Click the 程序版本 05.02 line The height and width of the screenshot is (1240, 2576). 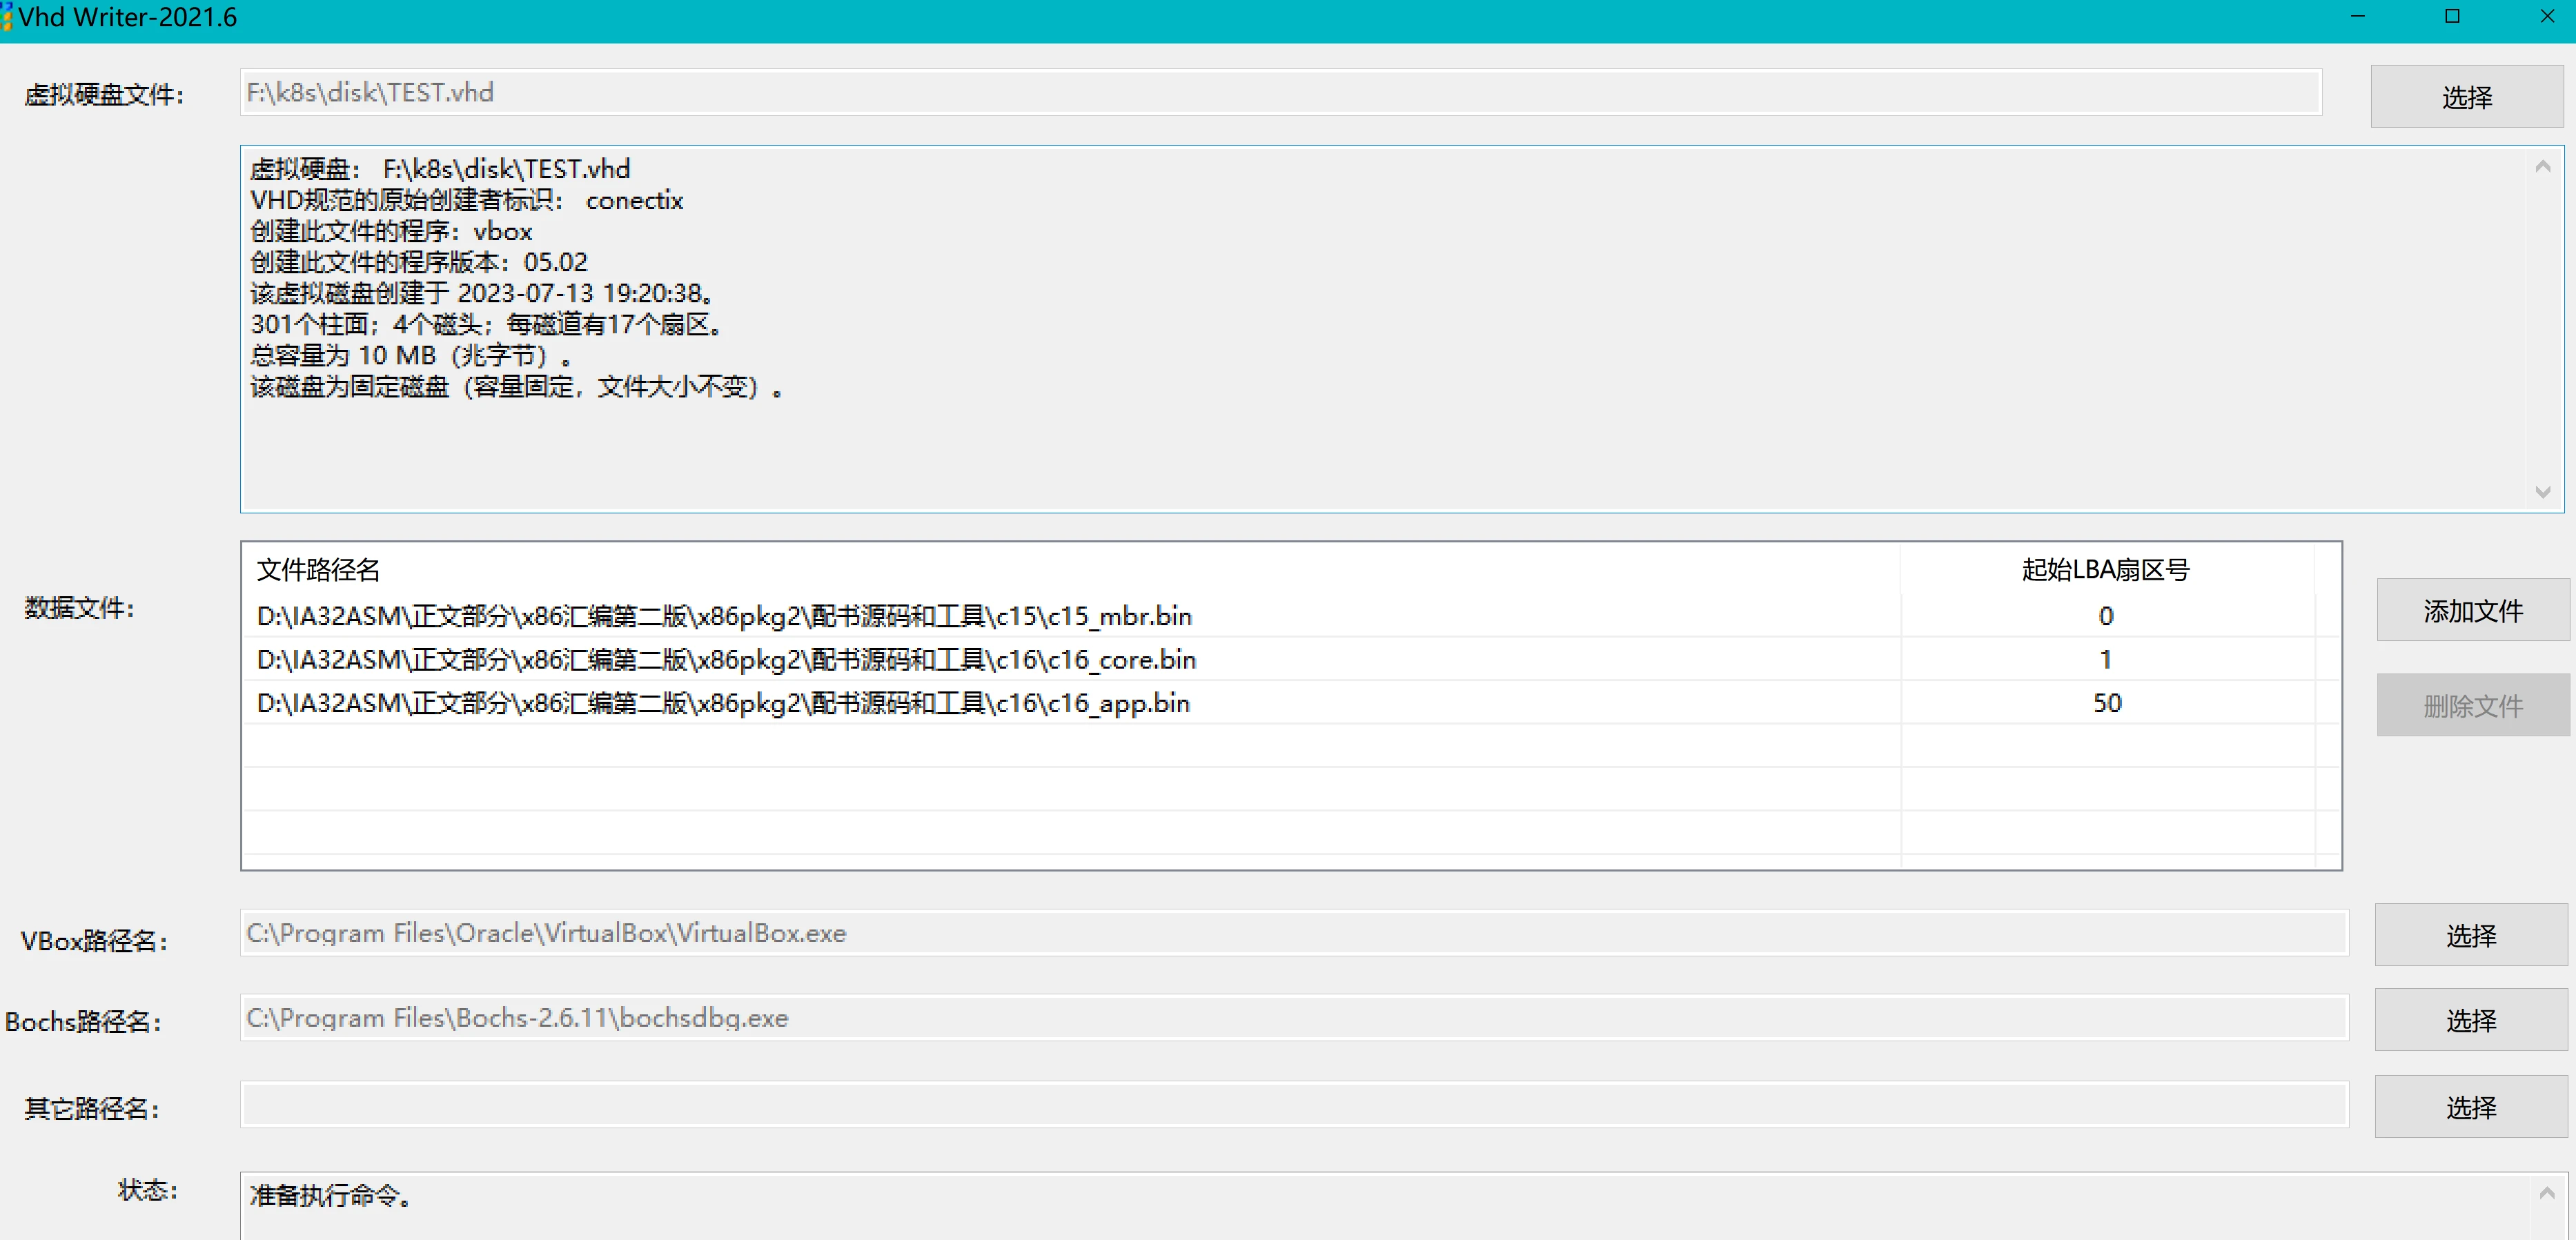(x=418, y=262)
